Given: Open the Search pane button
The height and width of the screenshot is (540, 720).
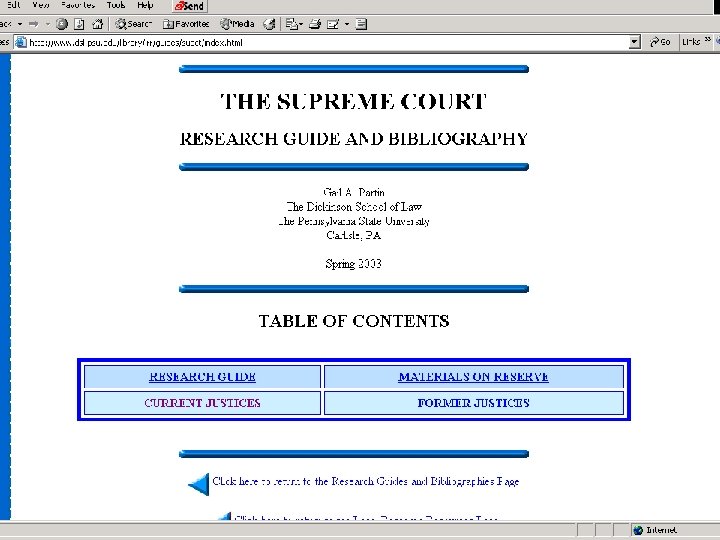Looking at the screenshot, I should tap(133, 24).
